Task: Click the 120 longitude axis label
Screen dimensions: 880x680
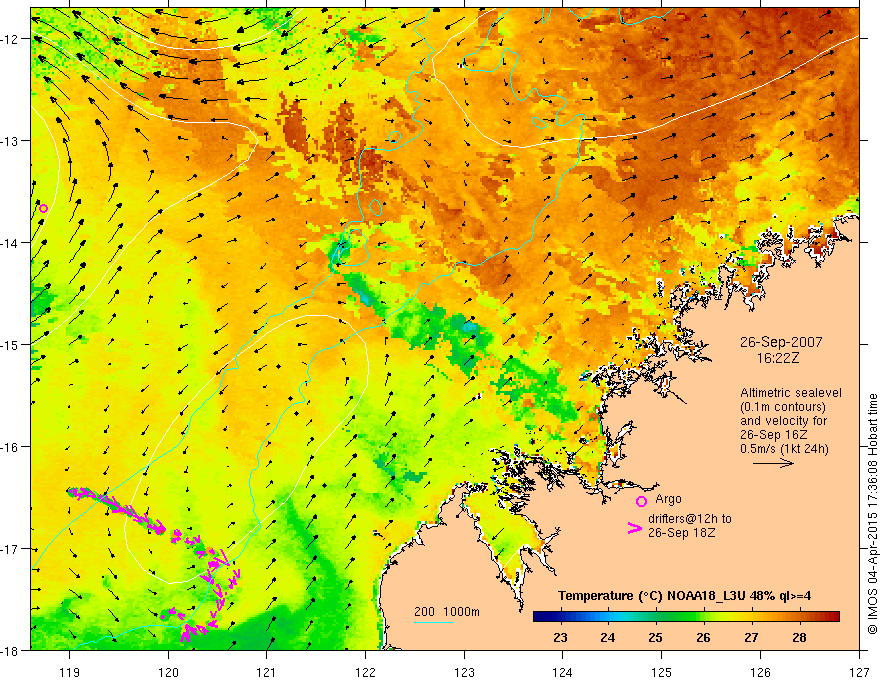Action: (168, 672)
